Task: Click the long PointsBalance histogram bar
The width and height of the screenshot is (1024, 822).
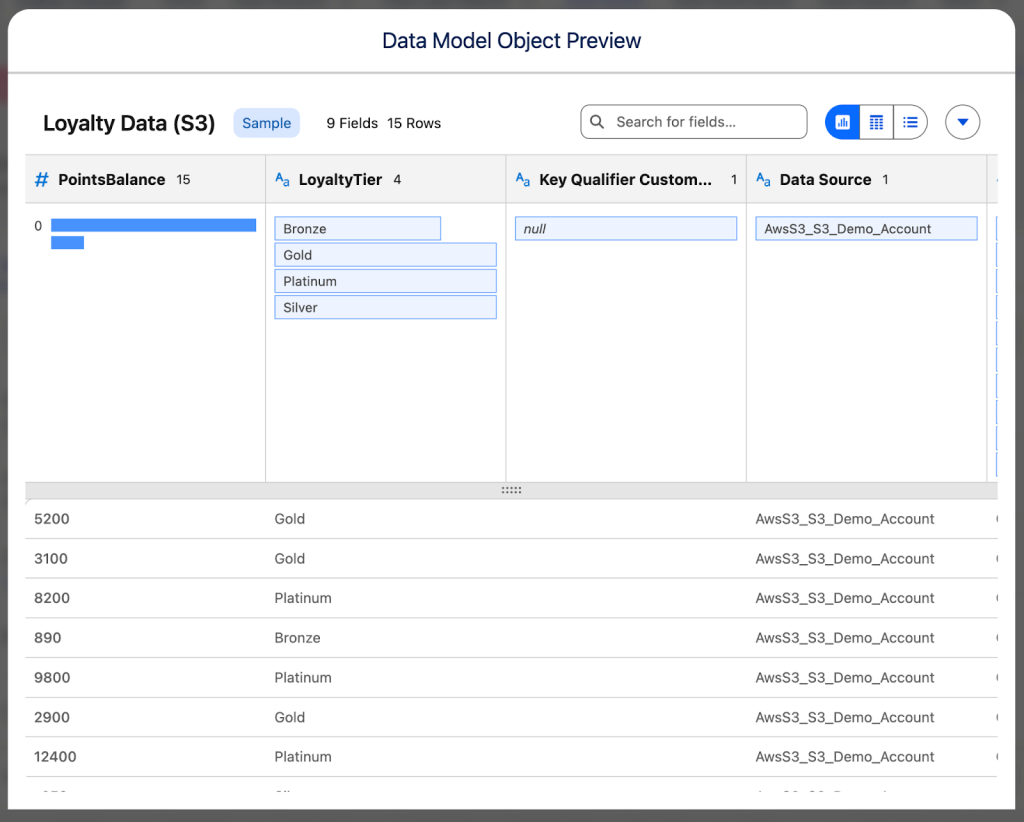Action: tap(153, 225)
